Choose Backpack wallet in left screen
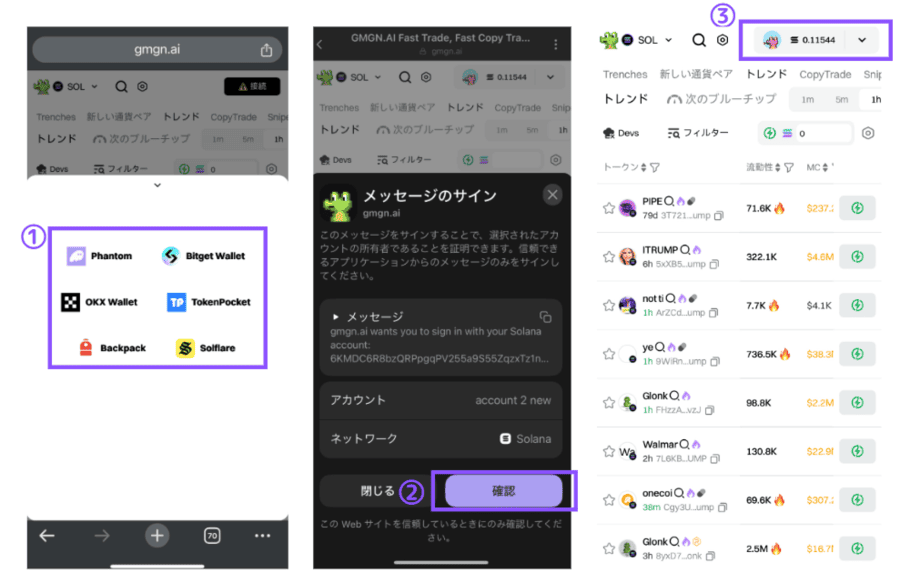Viewport: 900px width, 573px height. (112, 348)
